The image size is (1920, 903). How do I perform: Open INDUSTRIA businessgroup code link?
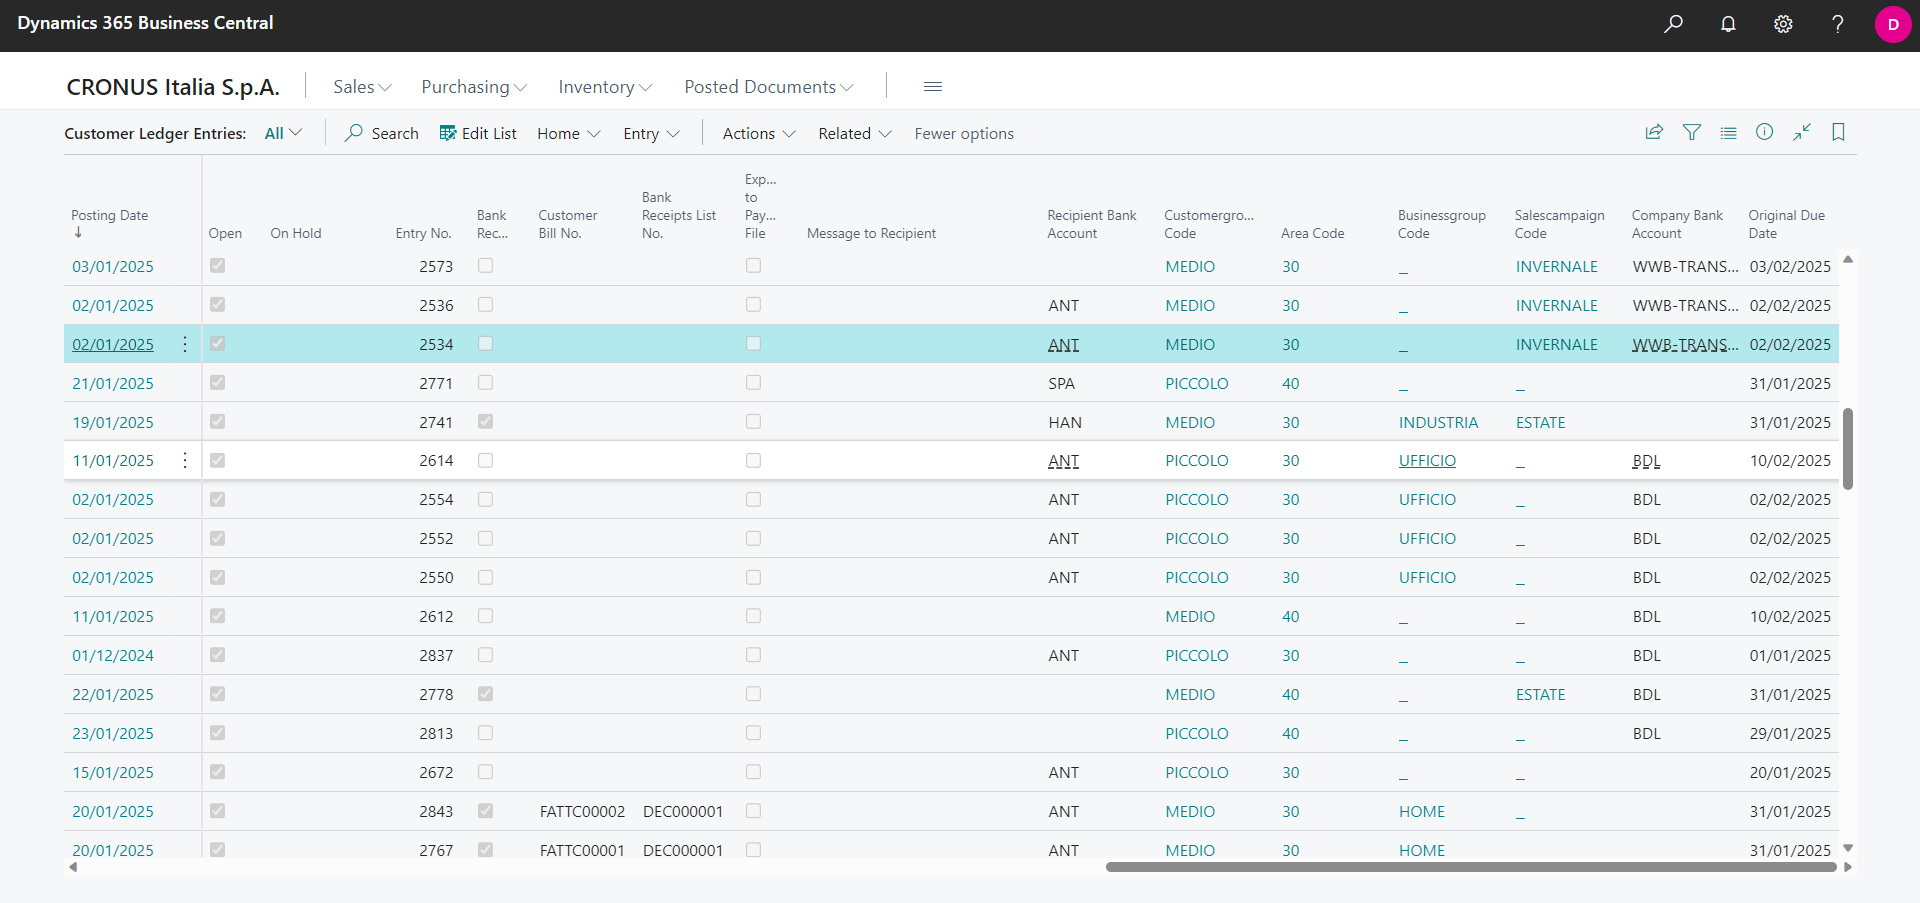click(x=1438, y=423)
